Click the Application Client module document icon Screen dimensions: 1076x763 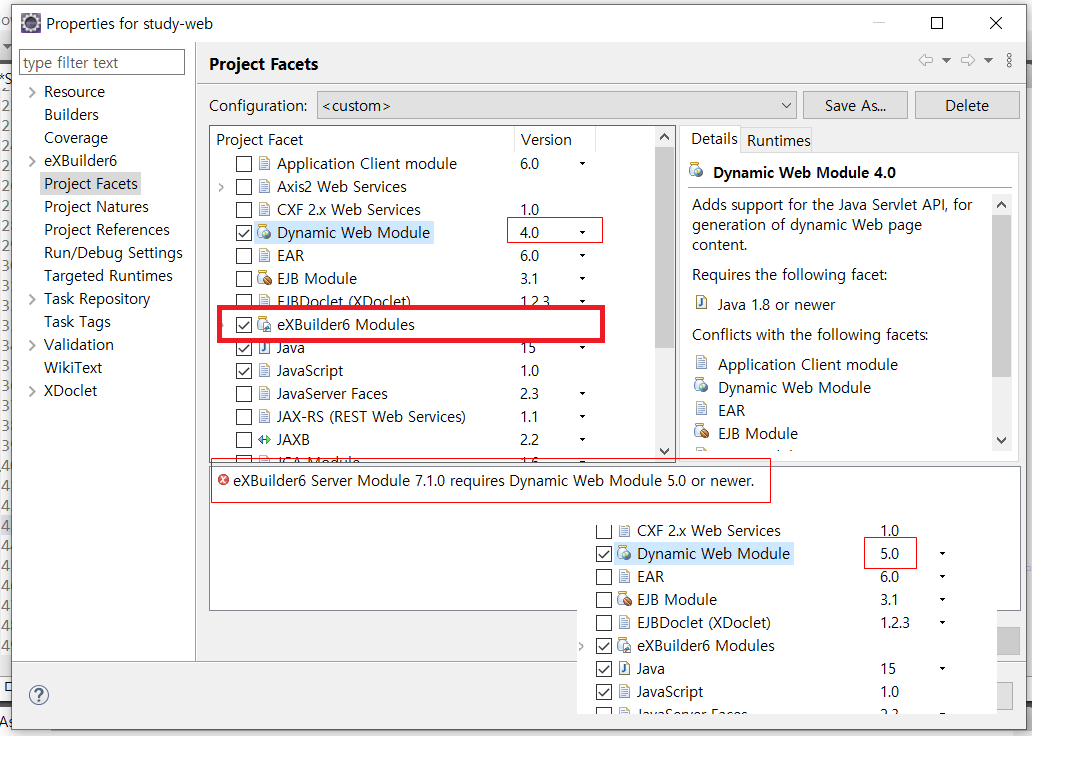point(264,164)
